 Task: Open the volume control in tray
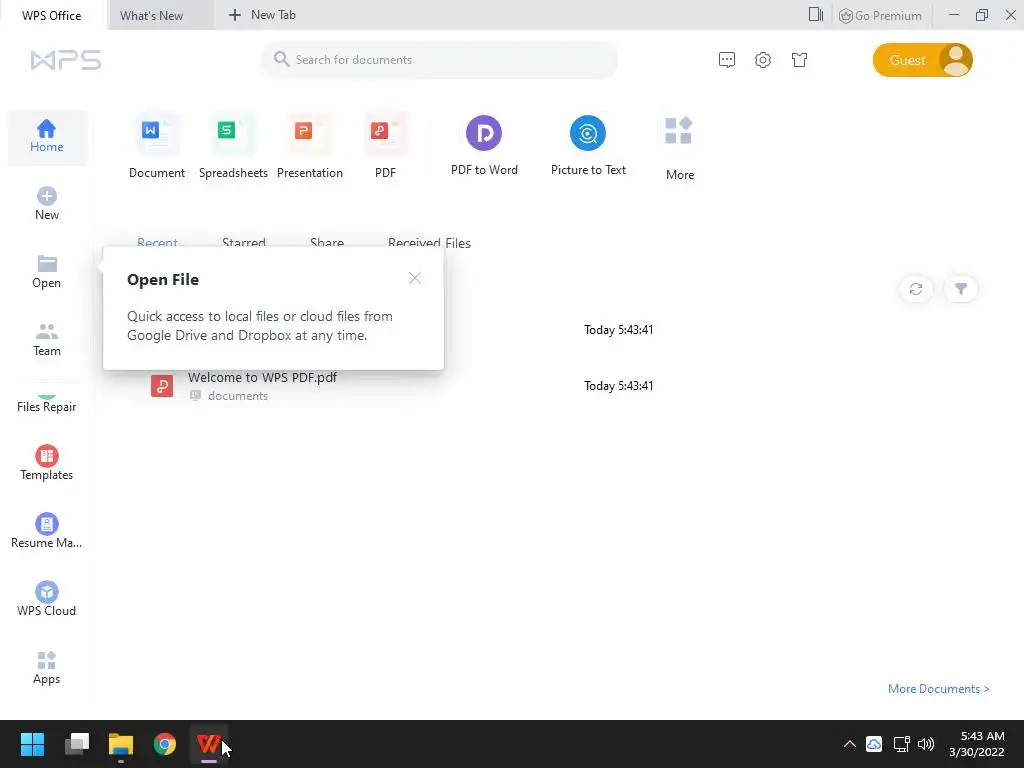coord(926,744)
